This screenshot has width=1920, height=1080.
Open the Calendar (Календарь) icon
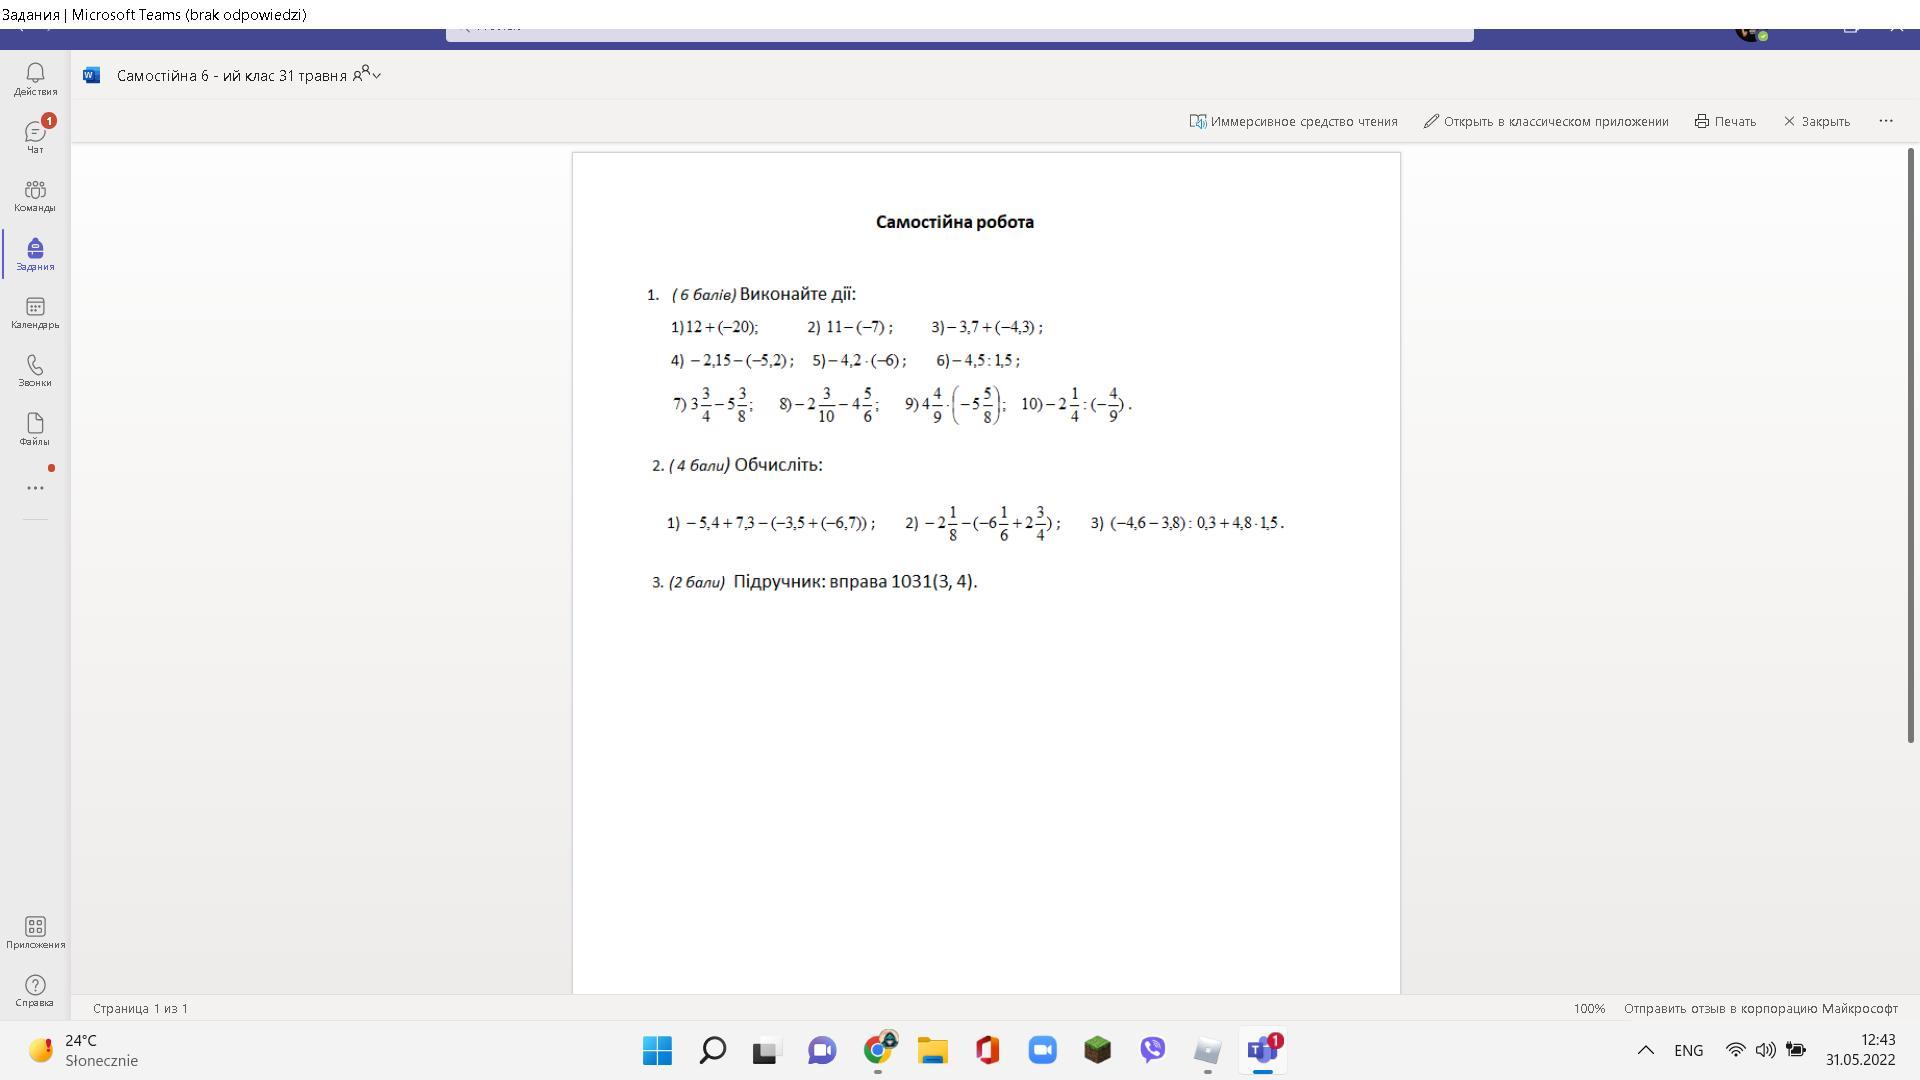pos(35,312)
